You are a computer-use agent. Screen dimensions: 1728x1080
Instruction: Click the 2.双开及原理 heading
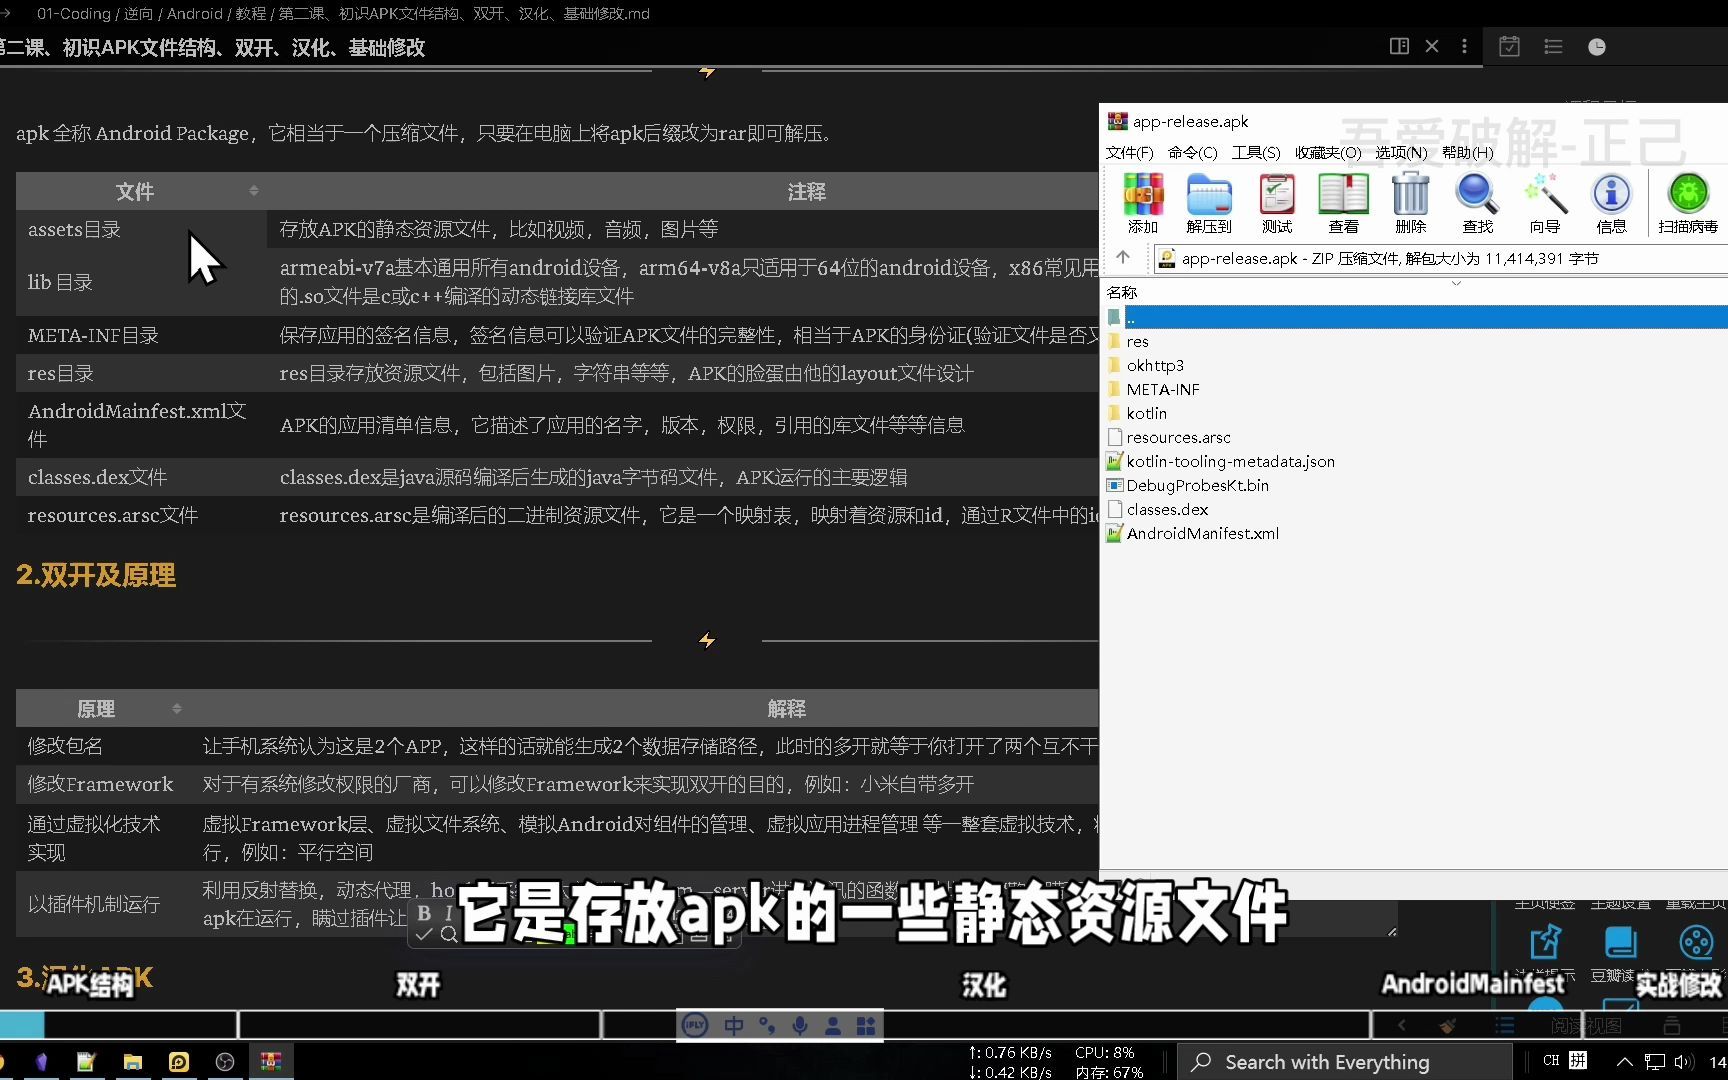point(96,575)
